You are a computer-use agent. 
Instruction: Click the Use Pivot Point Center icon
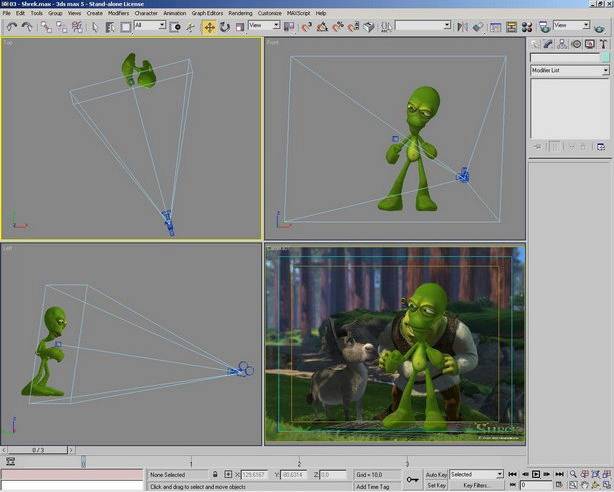pyautogui.click(x=289, y=27)
